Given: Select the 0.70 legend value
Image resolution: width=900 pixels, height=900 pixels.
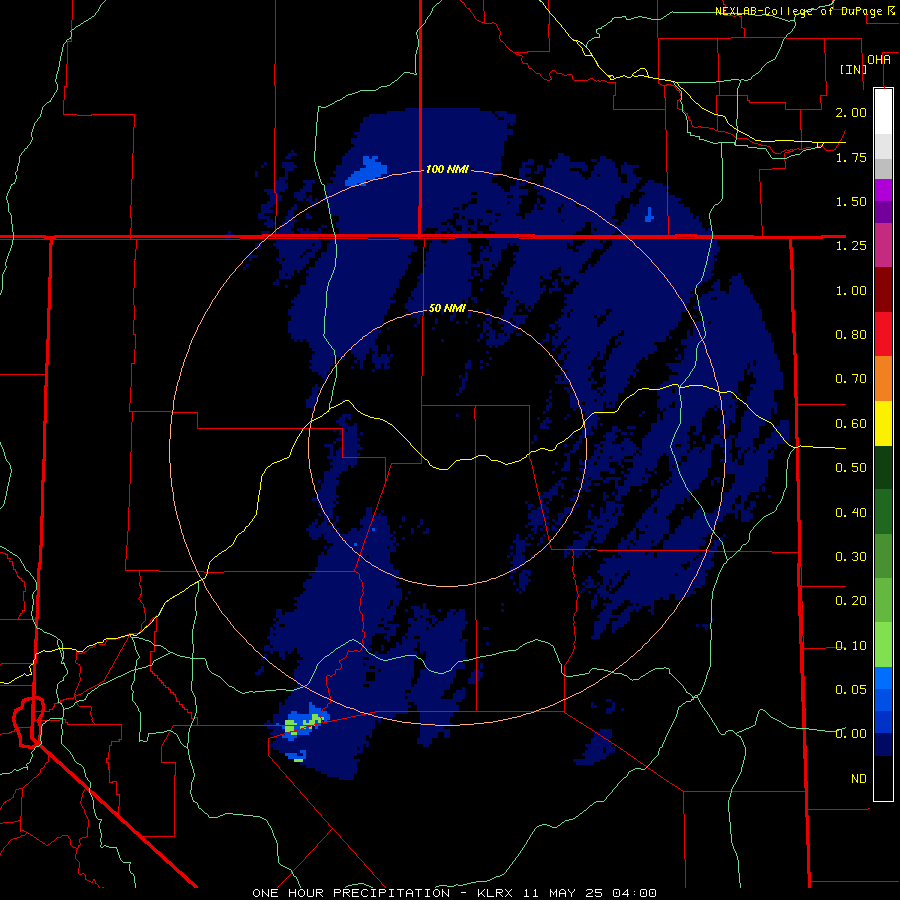Looking at the screenshot, I should pyautogui.click(x=851, y=379).
